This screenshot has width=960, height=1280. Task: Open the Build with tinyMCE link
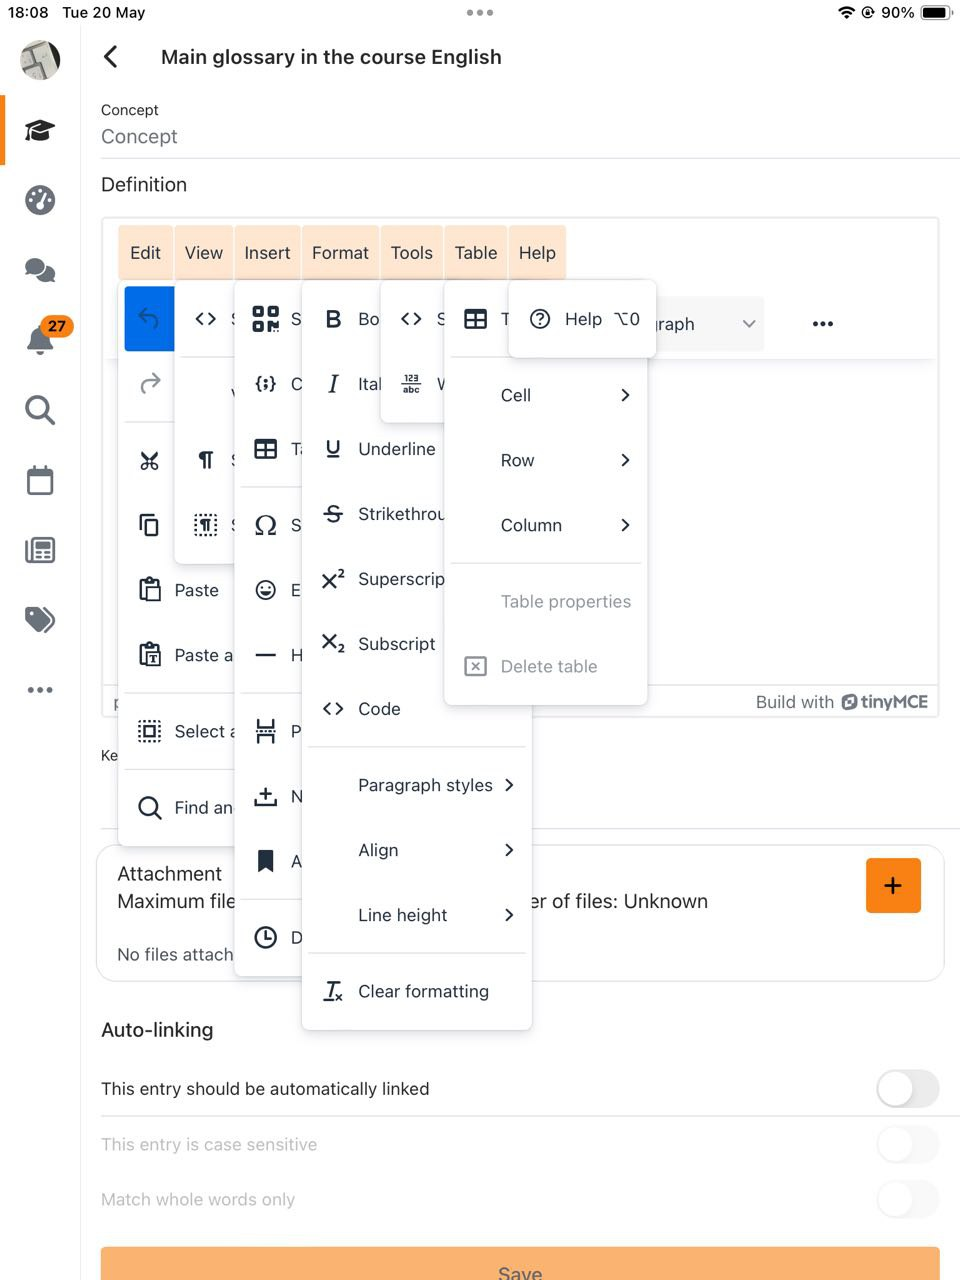point(842,702)
